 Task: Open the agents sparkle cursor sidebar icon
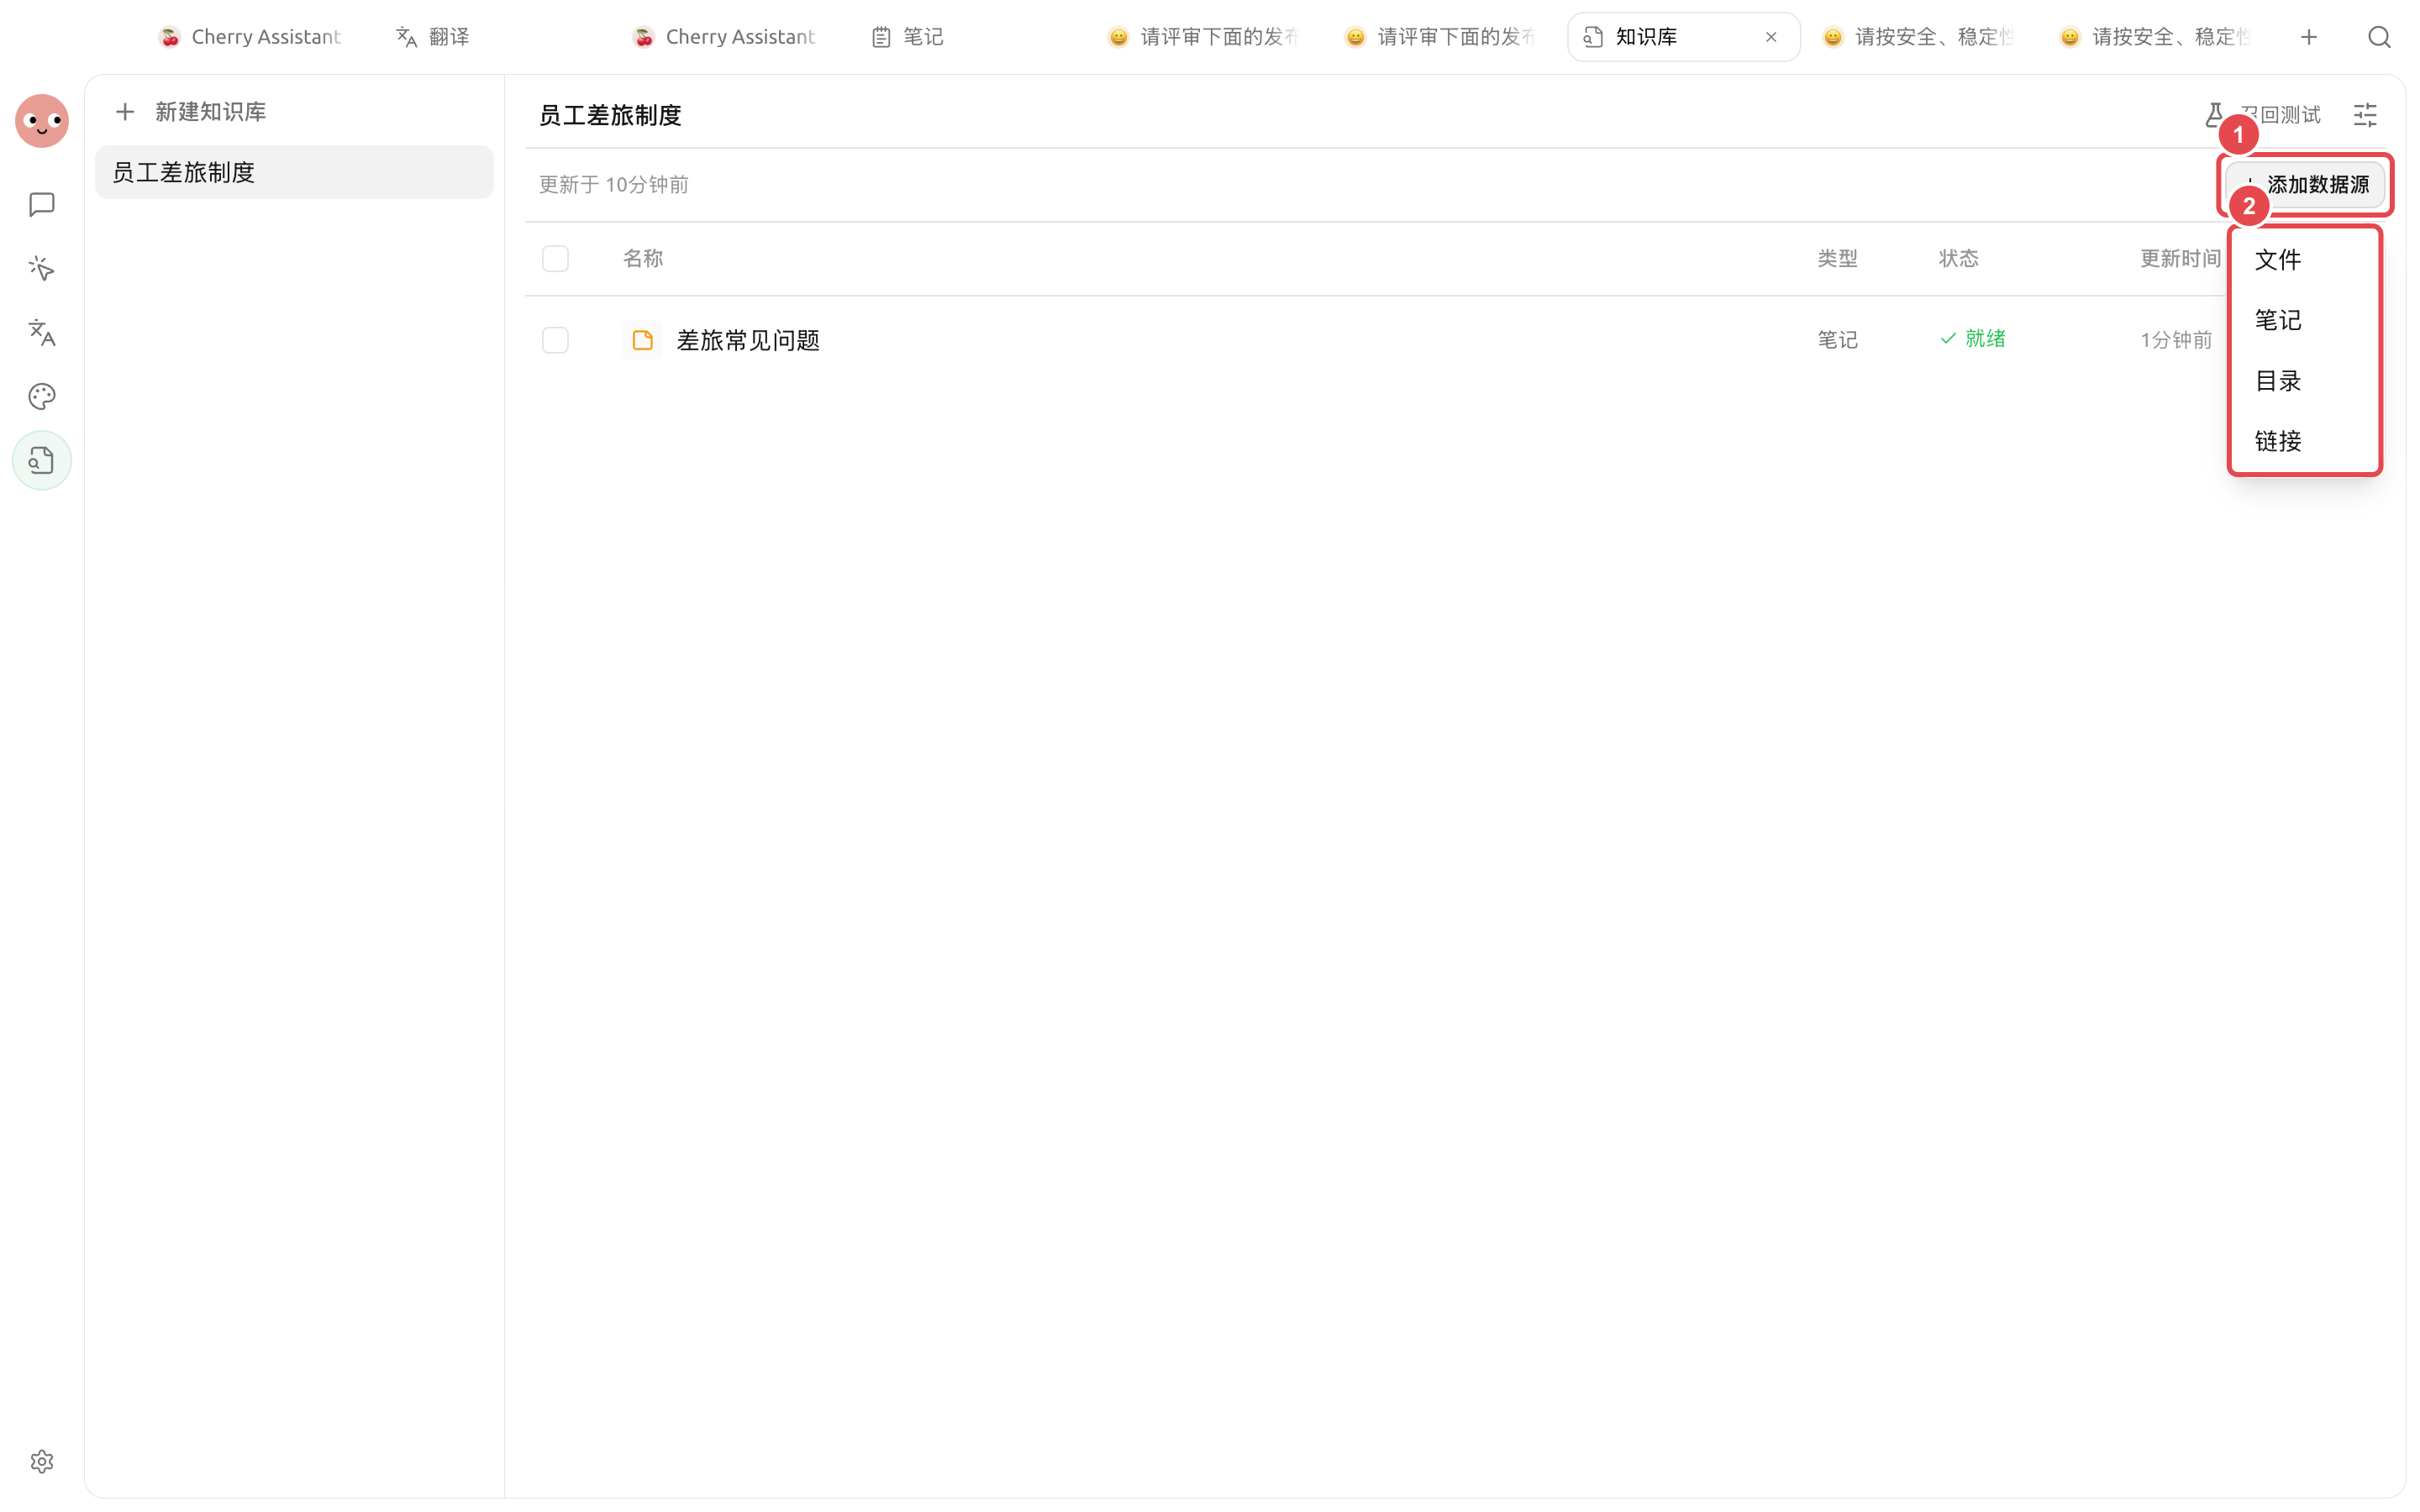[42, 268]
